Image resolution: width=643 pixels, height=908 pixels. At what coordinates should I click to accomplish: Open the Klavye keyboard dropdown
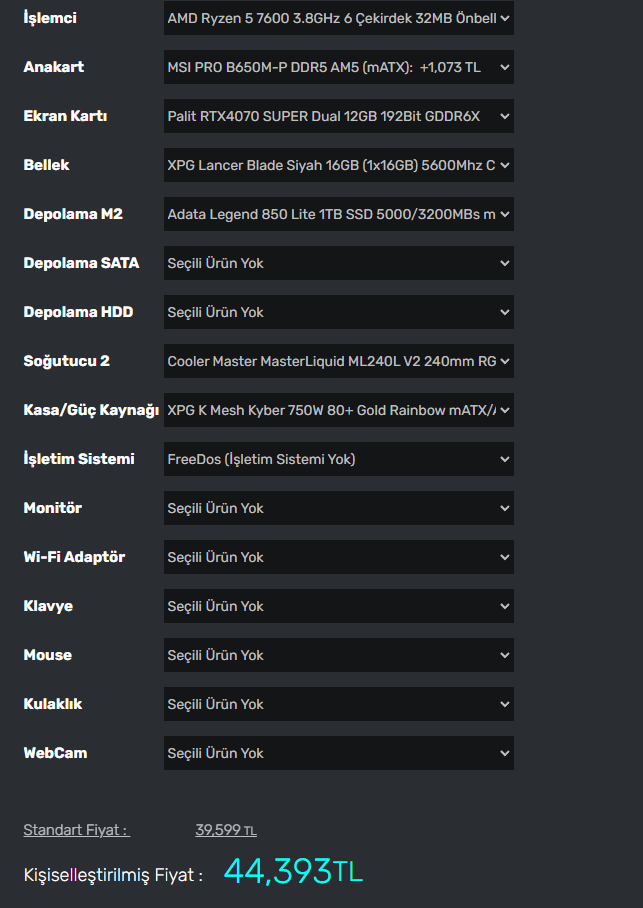pyautogui.click(x=339, y=606)
